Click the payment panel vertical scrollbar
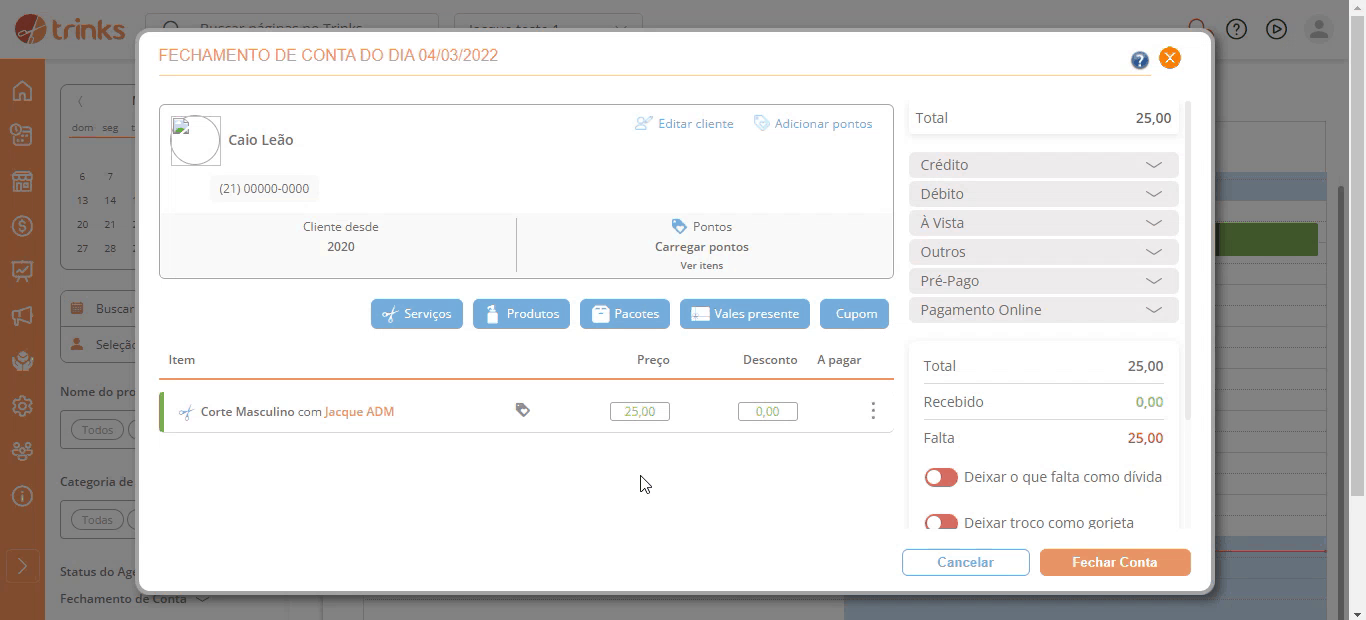The height and width of the screenshot is (620, 1366). coord(1188,260)
